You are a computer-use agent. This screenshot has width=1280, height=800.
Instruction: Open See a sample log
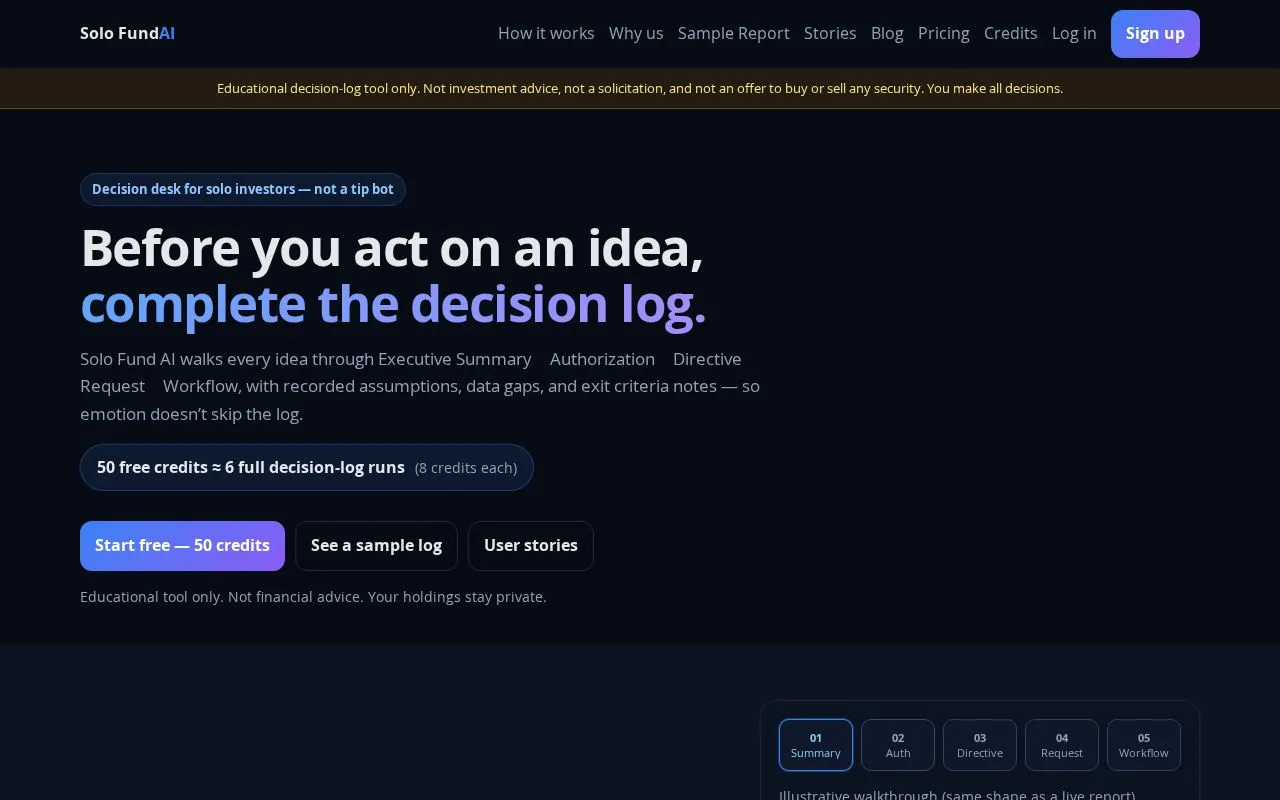[376, 546]
